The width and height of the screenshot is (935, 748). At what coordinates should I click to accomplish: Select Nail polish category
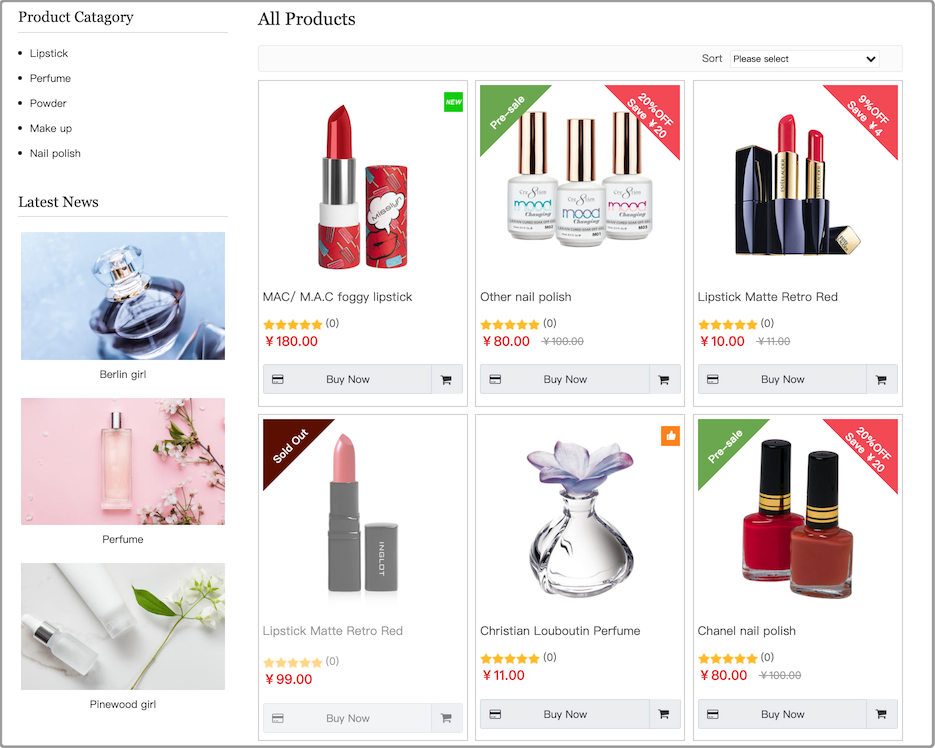(55, 153)
